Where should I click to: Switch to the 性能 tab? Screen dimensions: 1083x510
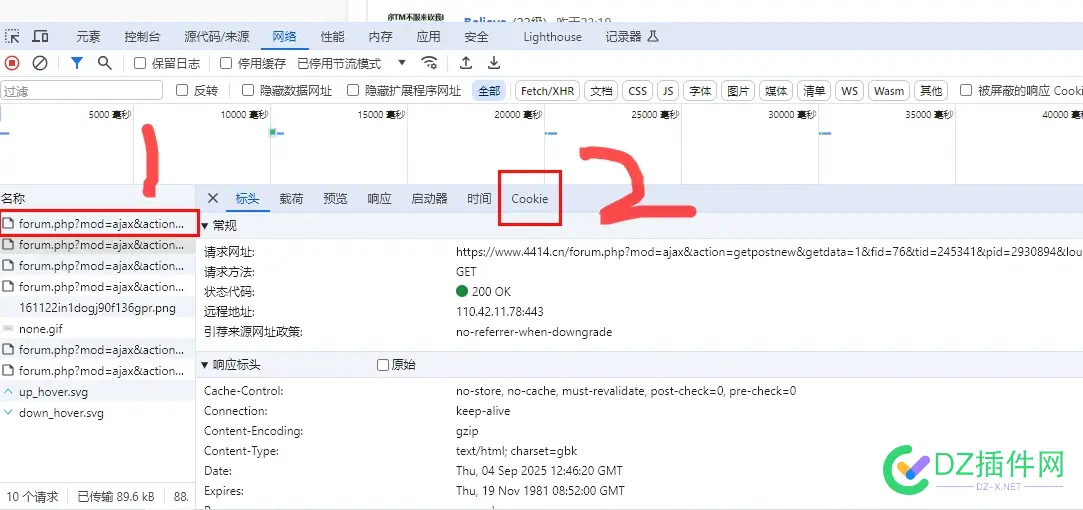click(x=333, y=37)
